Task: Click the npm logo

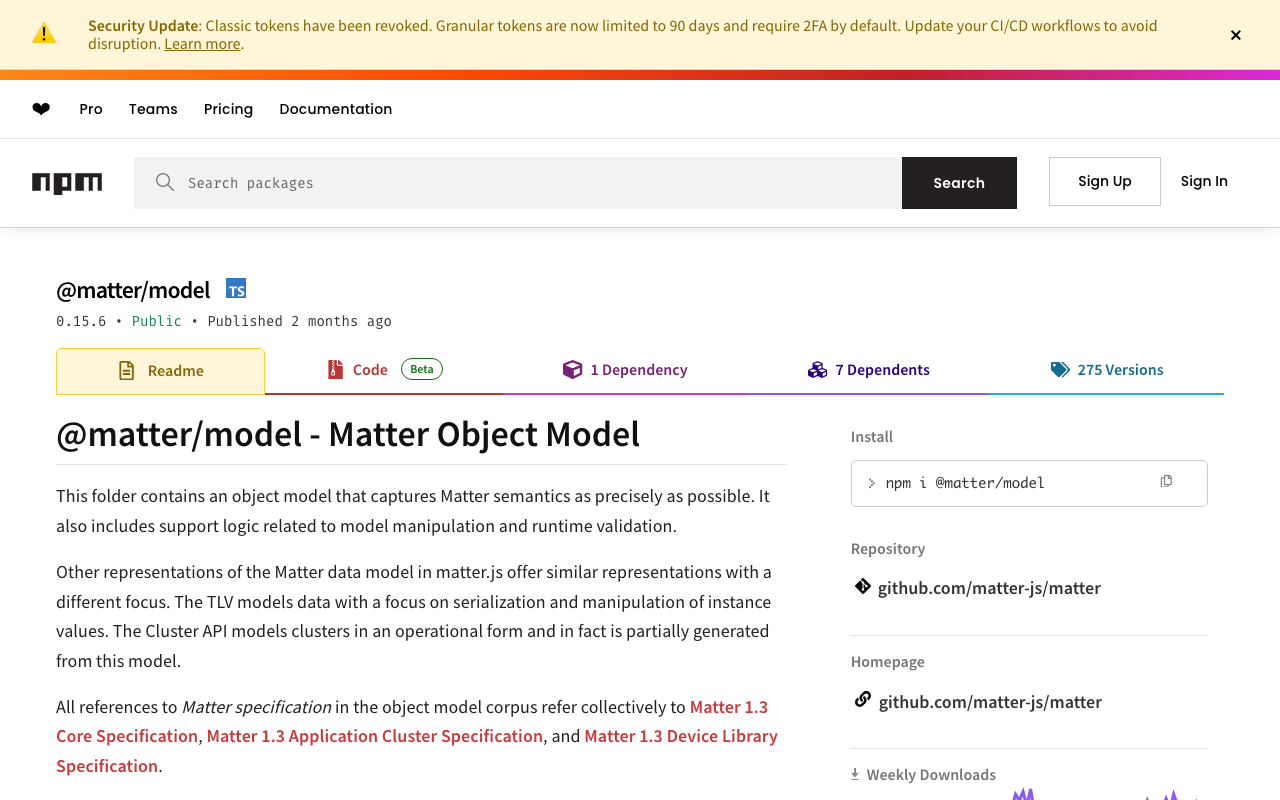Action: coord(67,183)
